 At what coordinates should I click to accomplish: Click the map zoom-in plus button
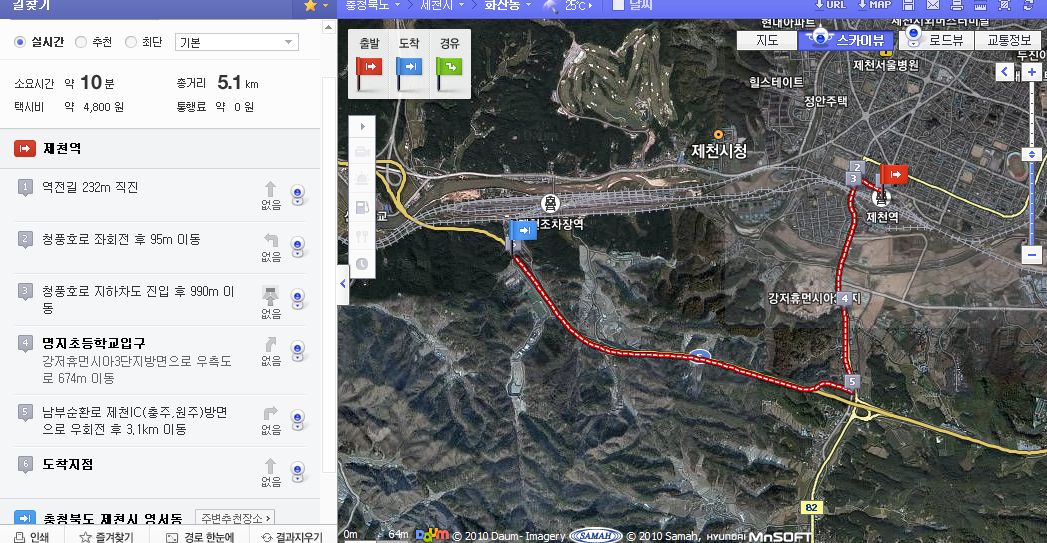[1032, 72]
